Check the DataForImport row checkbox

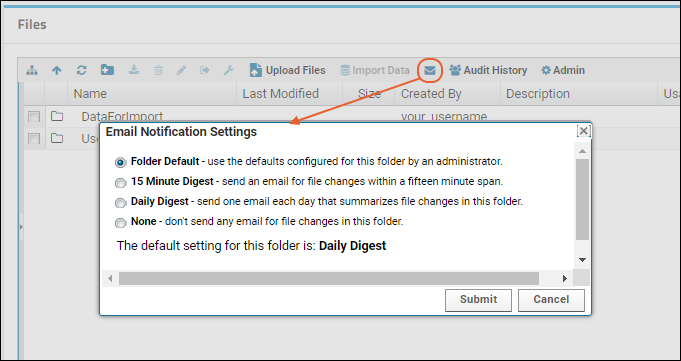[34, 117]
